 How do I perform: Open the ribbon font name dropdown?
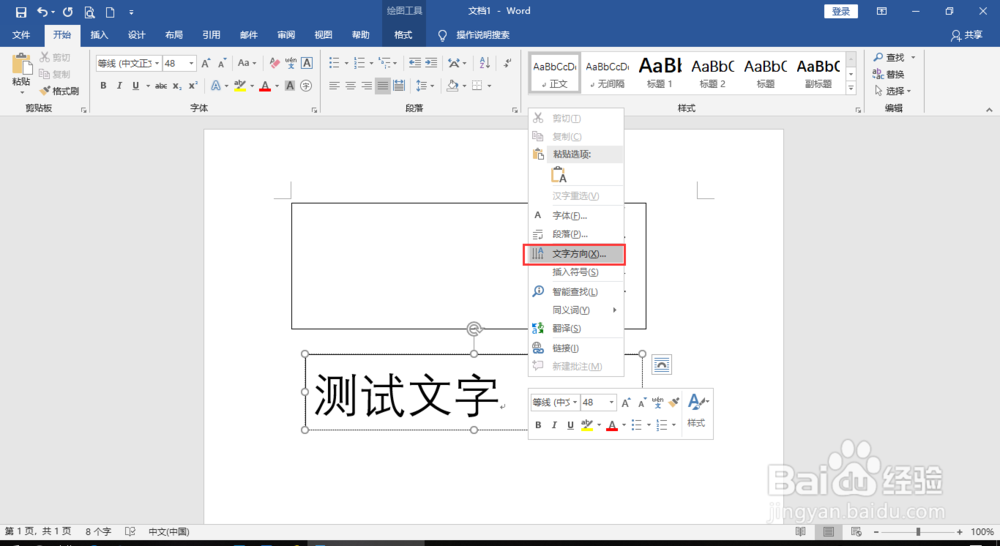point(157,63)
